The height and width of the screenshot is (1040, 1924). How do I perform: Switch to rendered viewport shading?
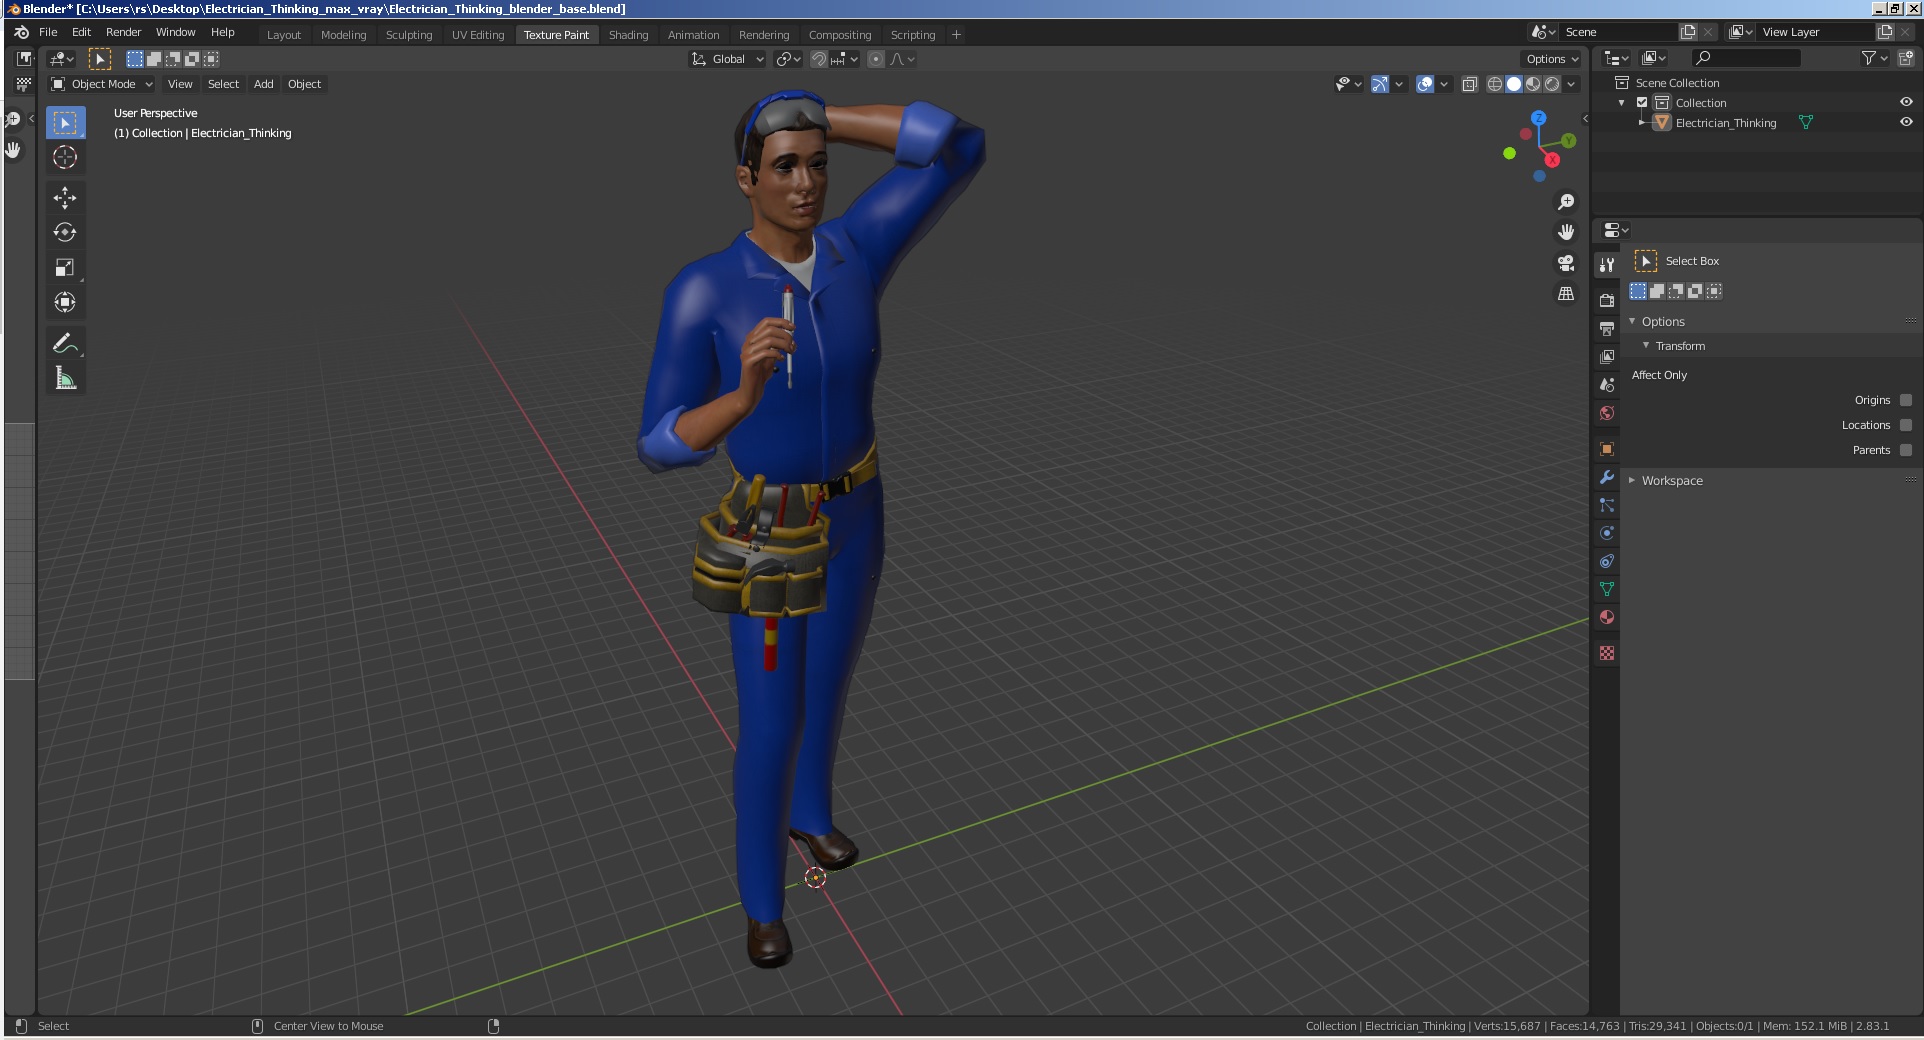(1552, 84)
